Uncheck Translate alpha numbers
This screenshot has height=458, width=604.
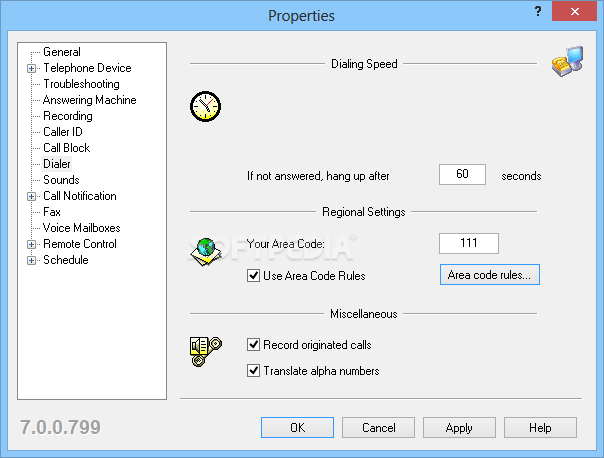[253, 371]
